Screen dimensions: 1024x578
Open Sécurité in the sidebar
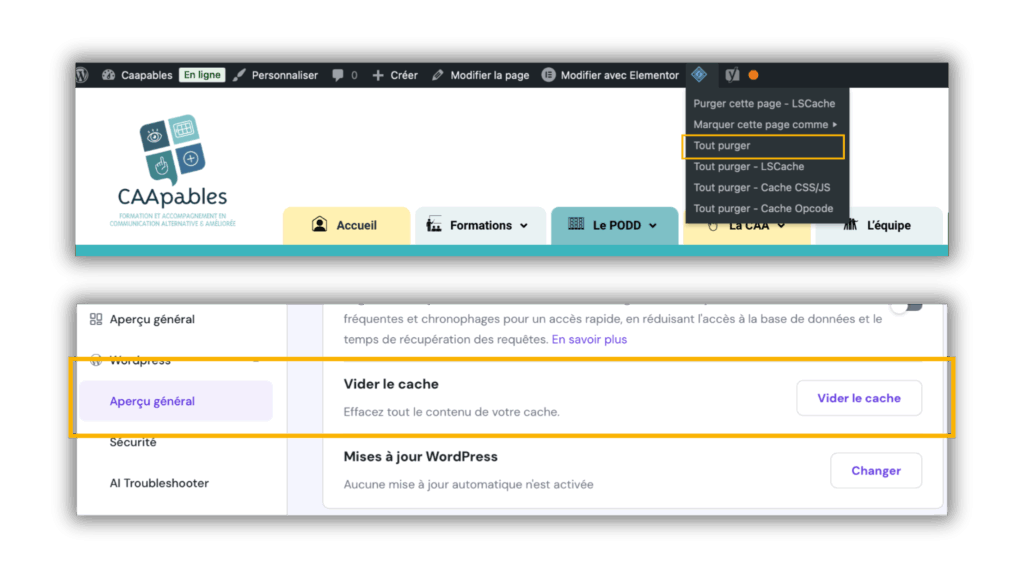coord(133,442)
